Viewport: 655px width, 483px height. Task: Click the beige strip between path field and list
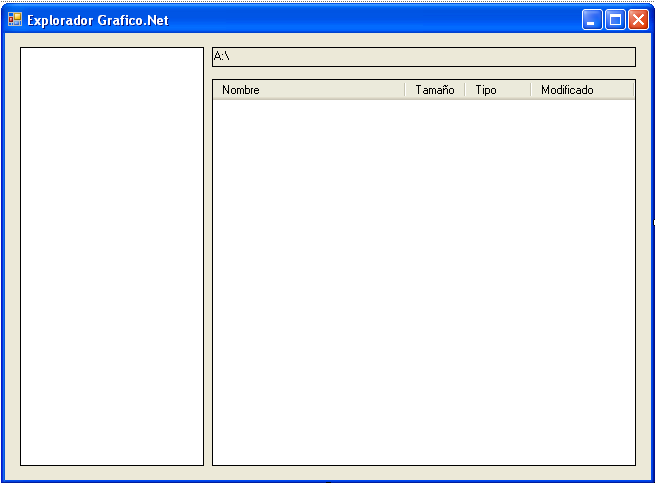click(x=424, y=73)
